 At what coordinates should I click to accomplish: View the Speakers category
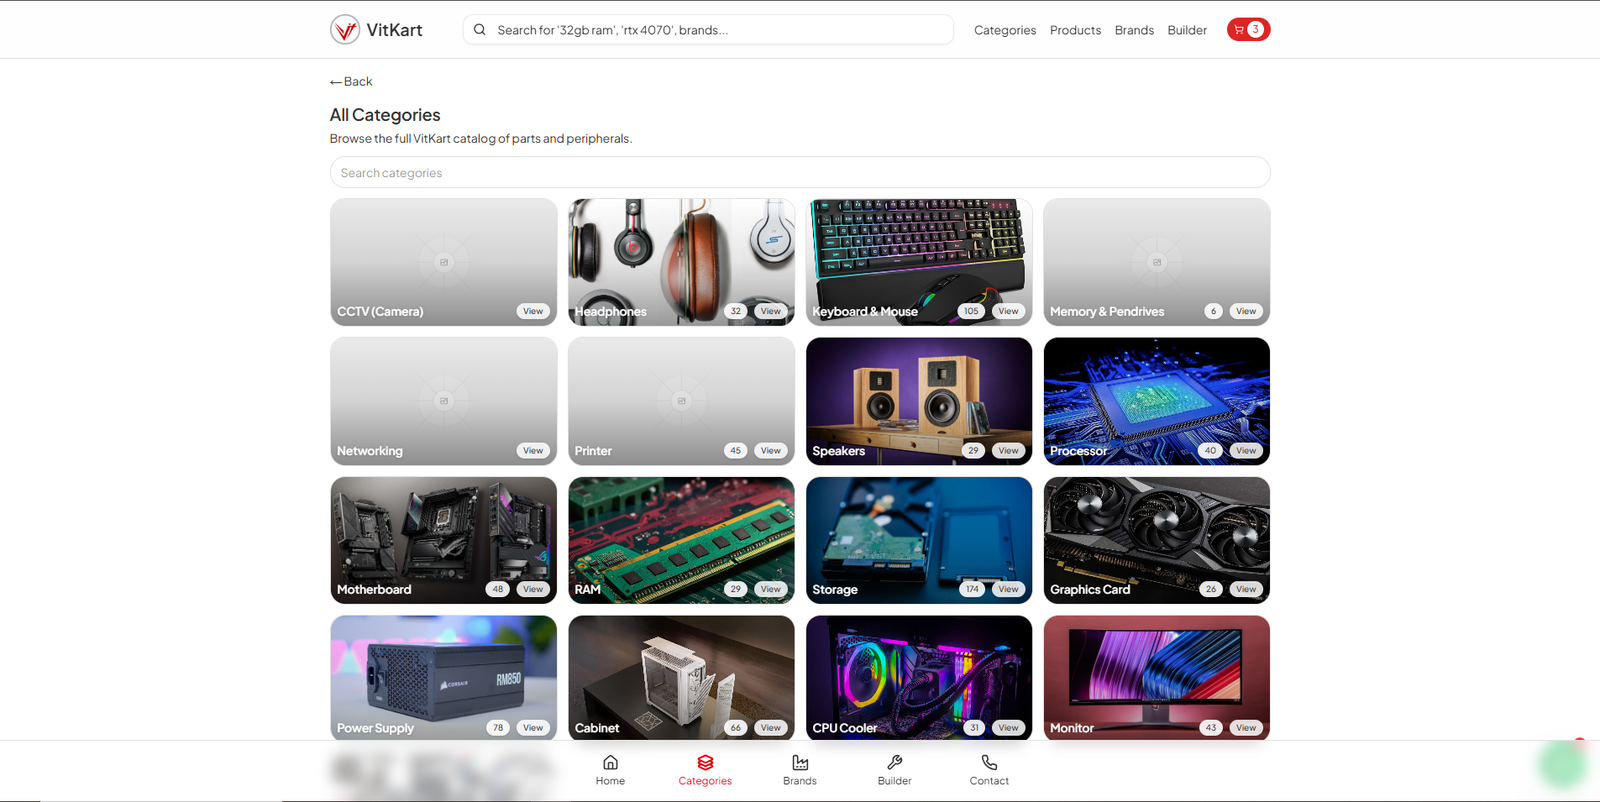(1008, 451)
